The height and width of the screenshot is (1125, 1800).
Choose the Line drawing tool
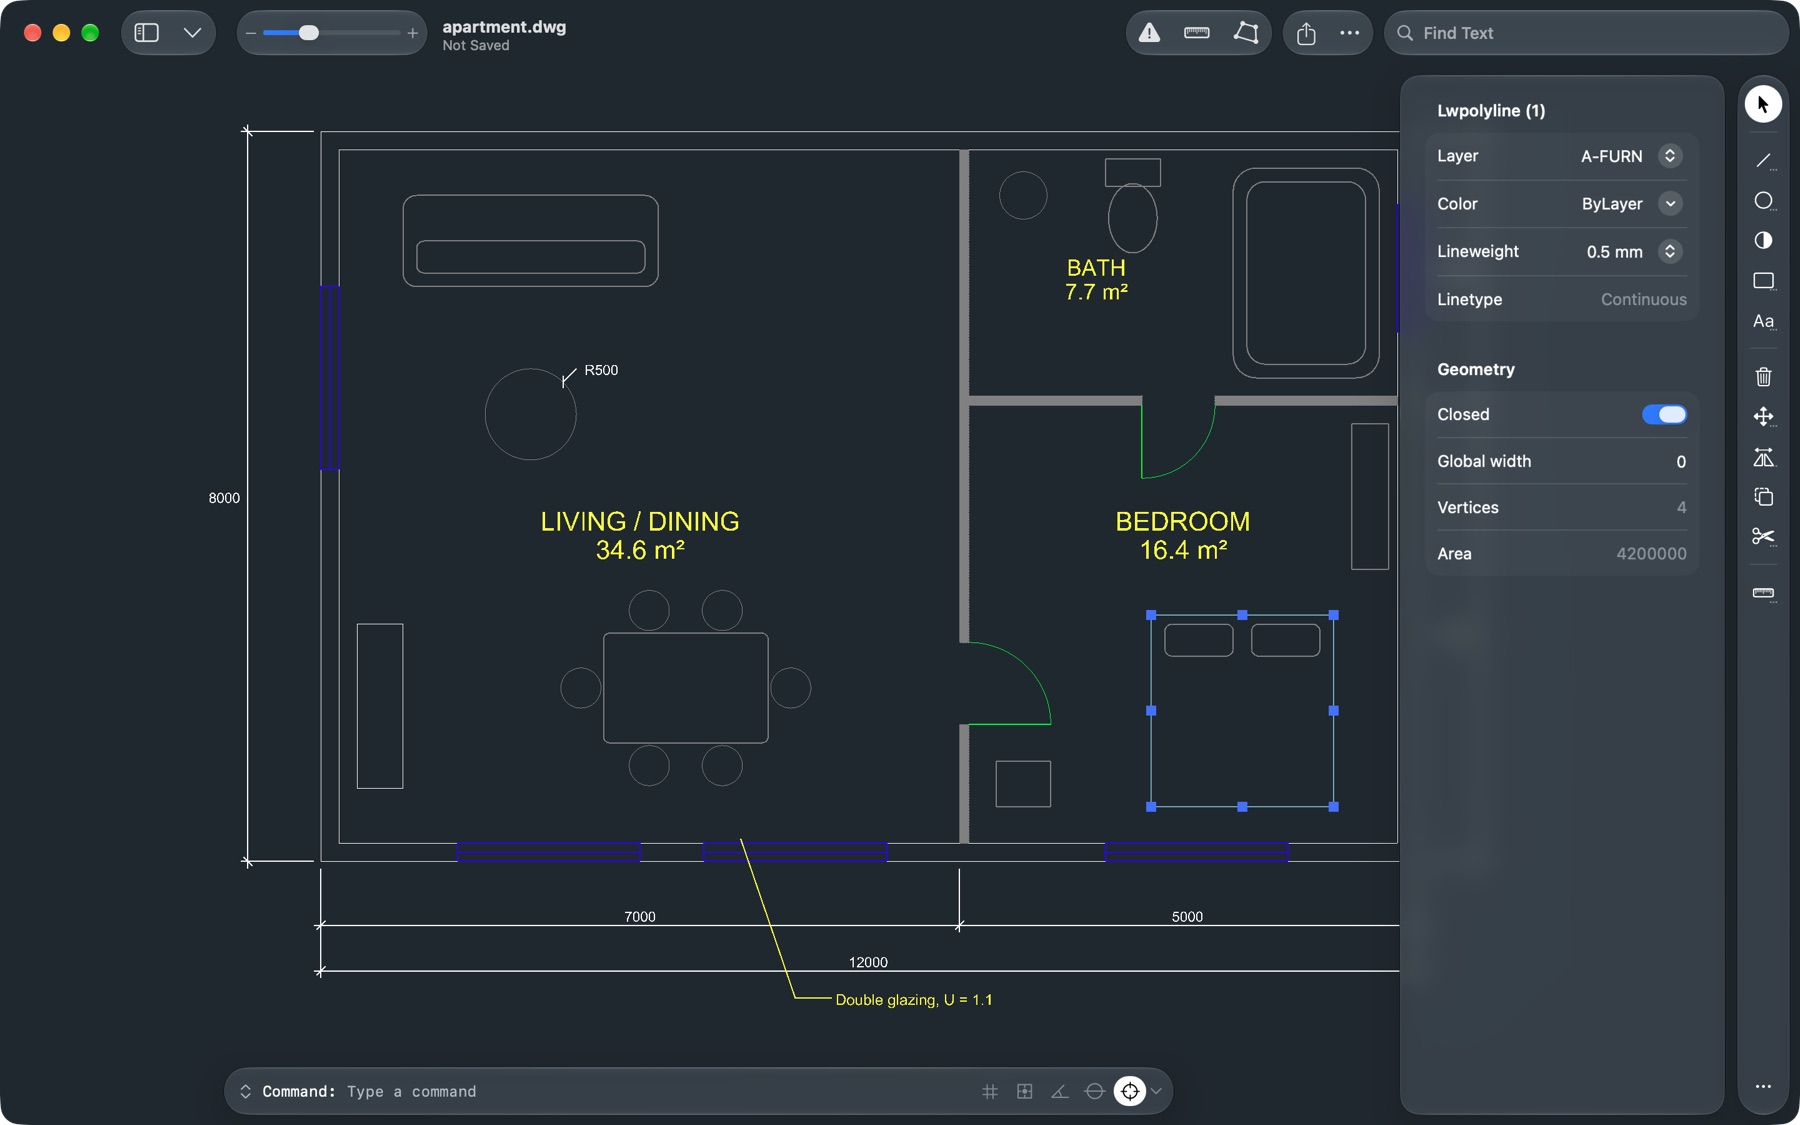click(1763, 160)
